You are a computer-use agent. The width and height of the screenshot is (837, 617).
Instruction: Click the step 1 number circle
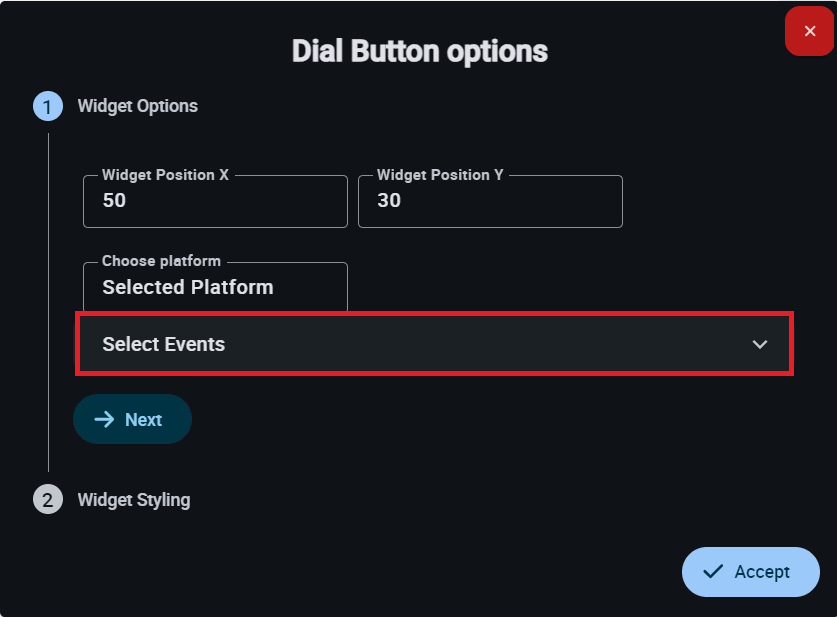coord(48,106)
